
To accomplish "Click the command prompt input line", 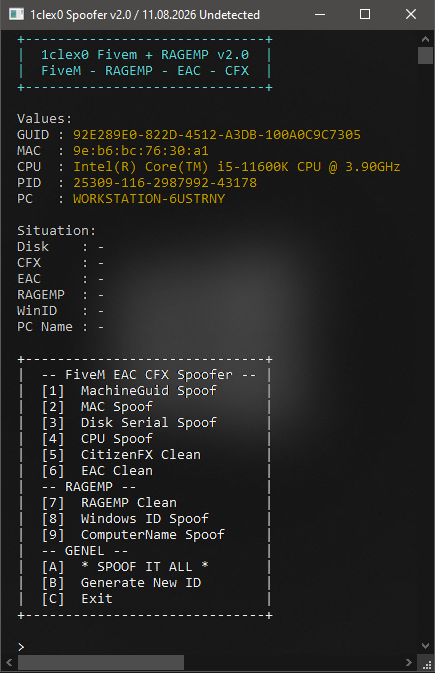I will tap(215, 646).
